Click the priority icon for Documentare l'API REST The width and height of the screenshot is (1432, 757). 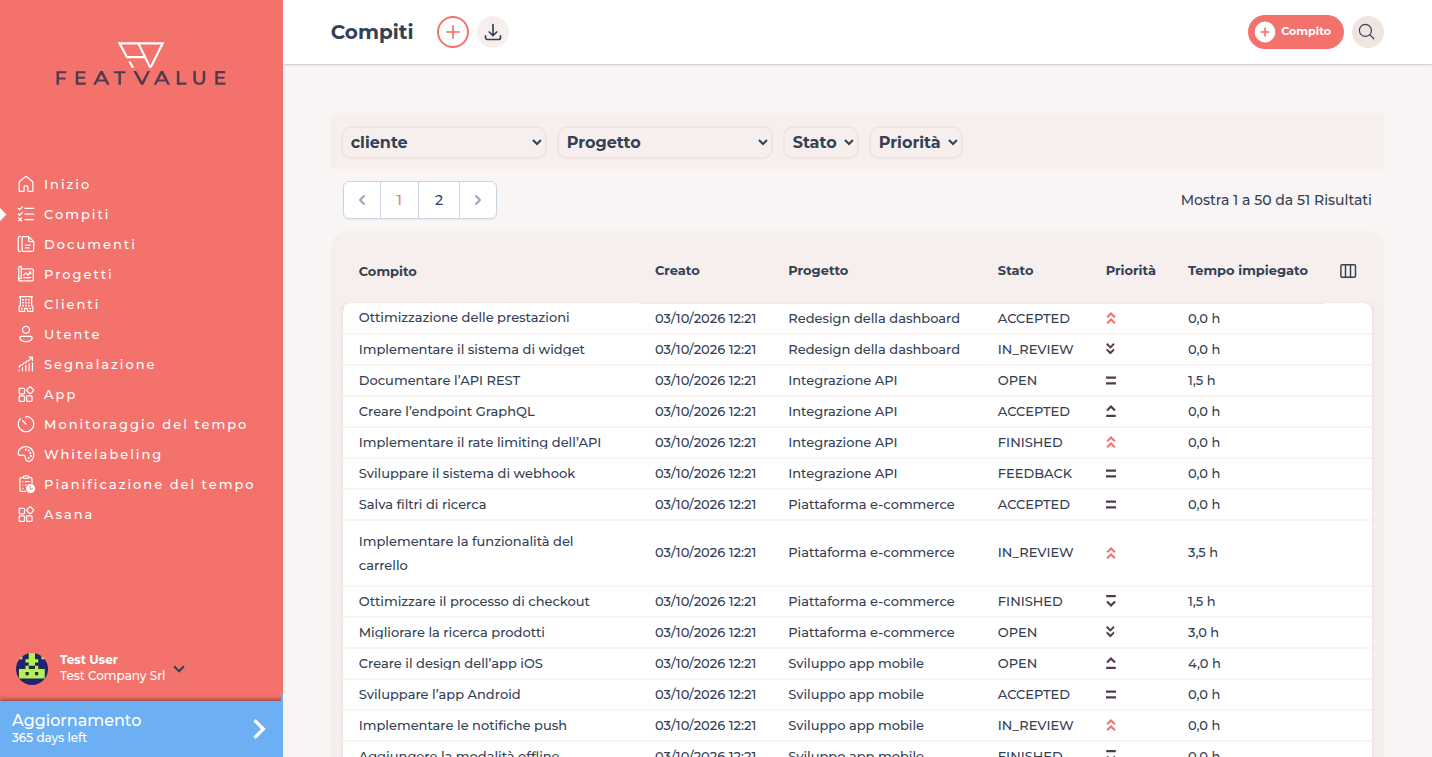coord(1111,381)
